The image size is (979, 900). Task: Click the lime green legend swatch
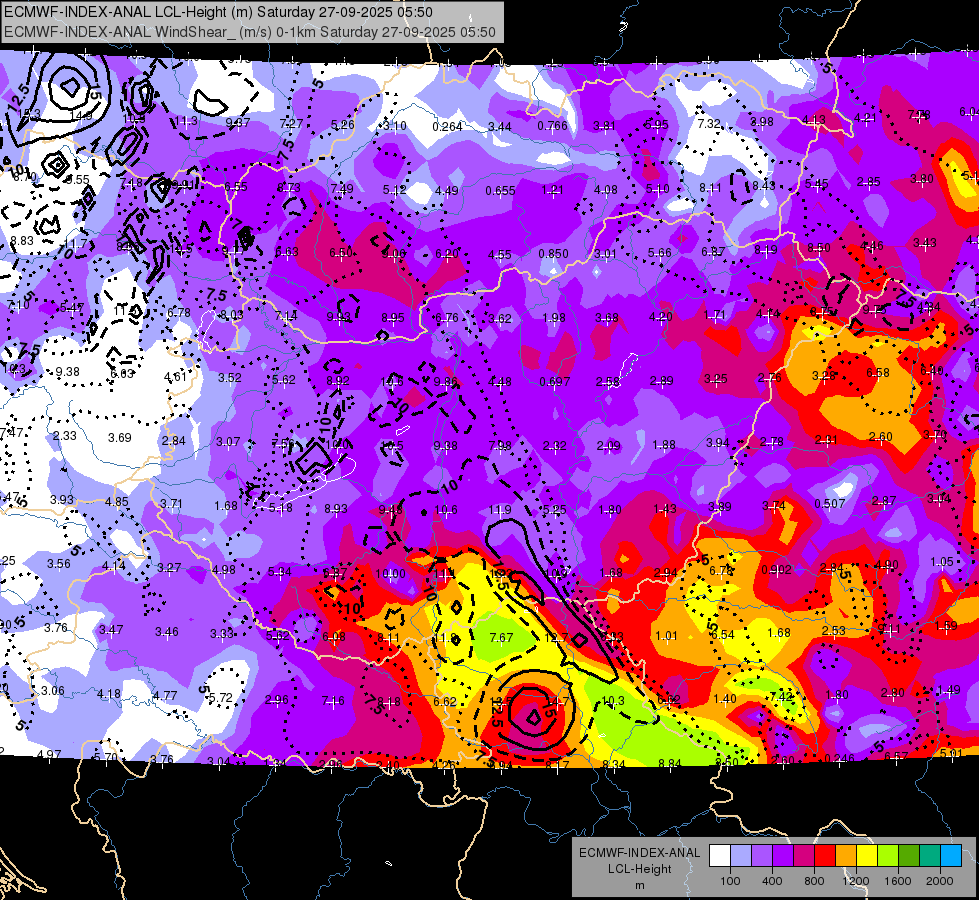pos(888,856)
